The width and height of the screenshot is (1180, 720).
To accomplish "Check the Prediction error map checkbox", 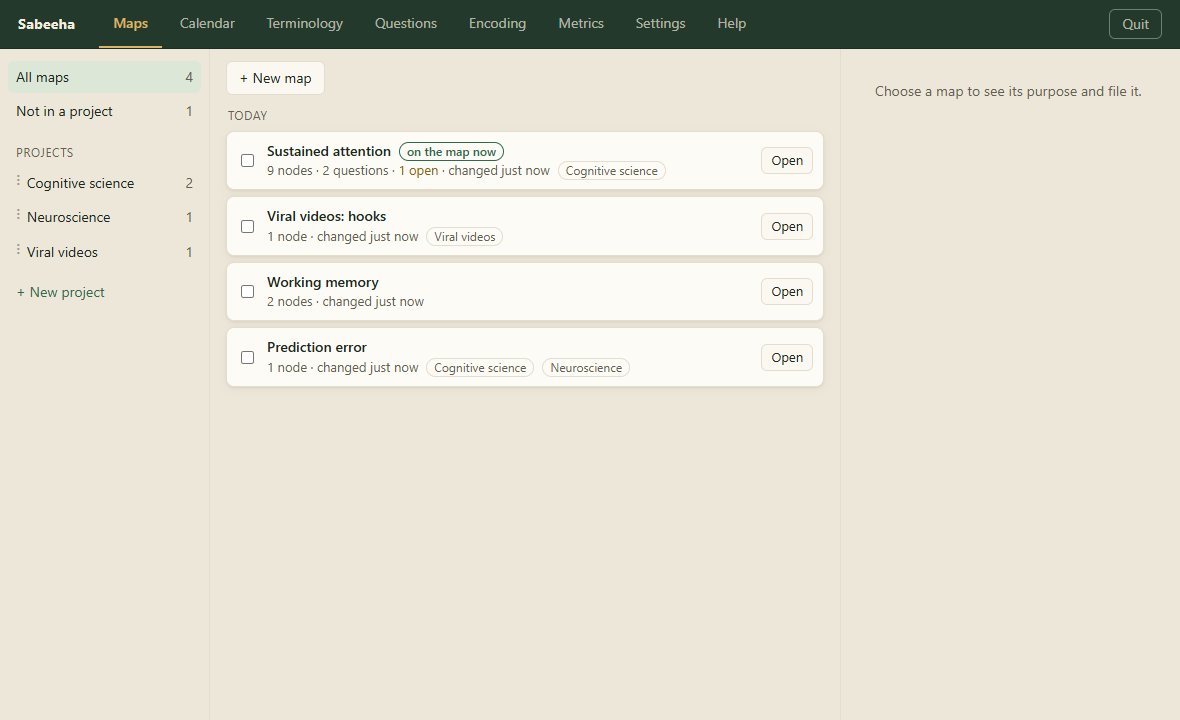I will [x=248, y=357].
